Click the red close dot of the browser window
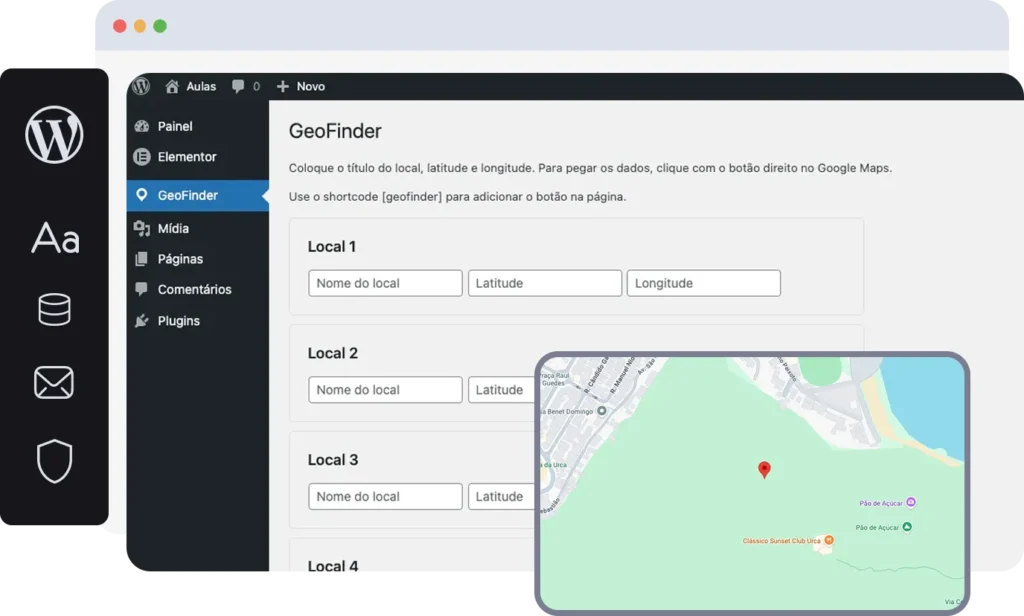Screen dimensions: 1024x616 pyautogui.click(x=120, y=26)
